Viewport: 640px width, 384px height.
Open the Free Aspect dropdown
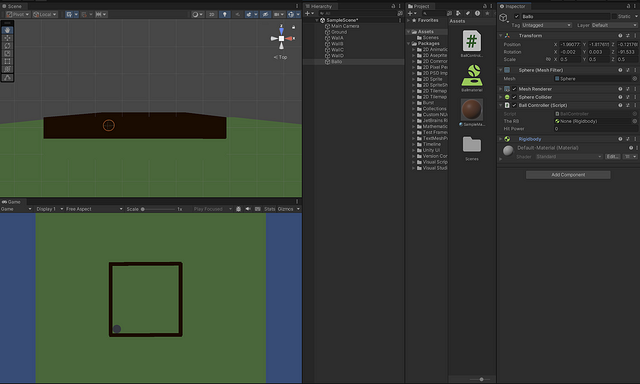(94, 209)
